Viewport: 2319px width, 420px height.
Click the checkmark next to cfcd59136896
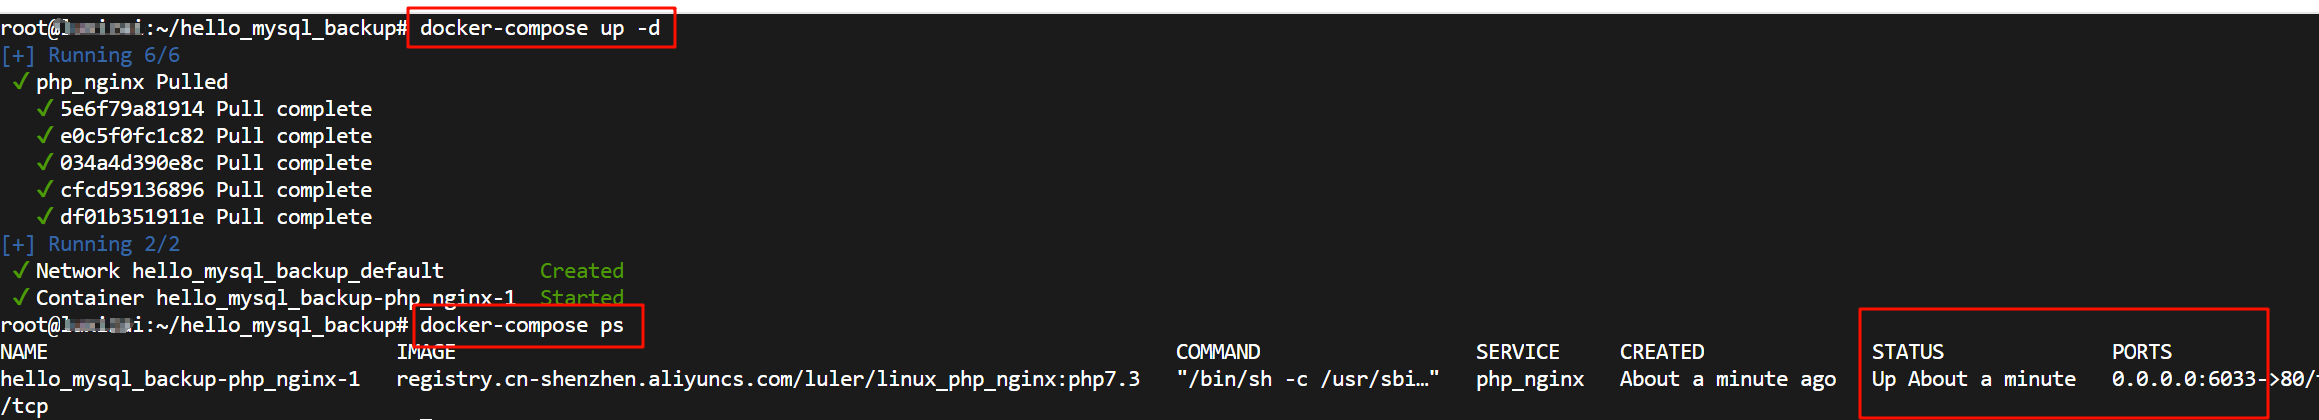point(44,189)
